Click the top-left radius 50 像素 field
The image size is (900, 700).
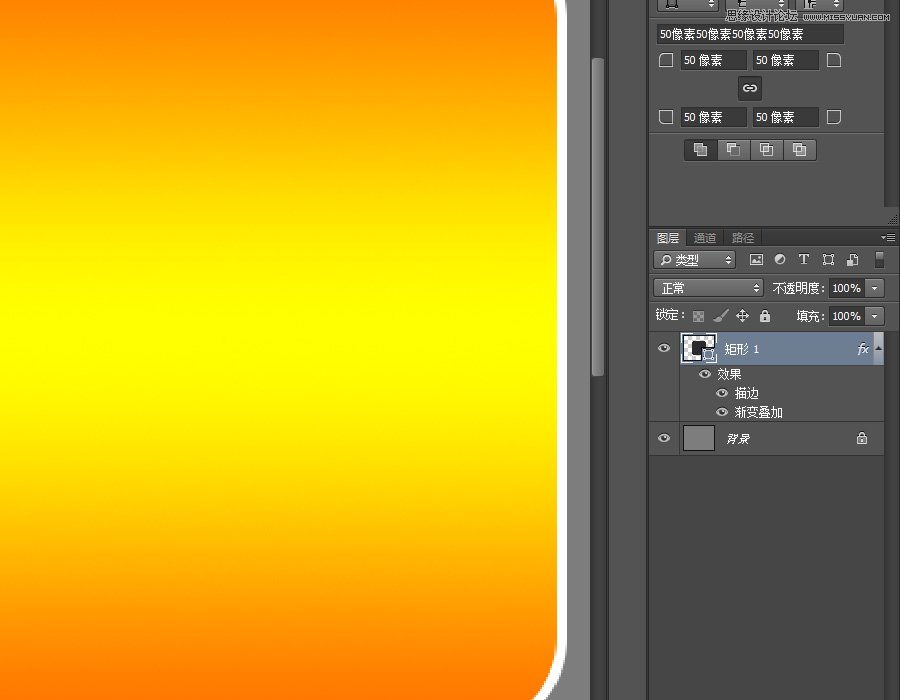click(x=713, y=60)
